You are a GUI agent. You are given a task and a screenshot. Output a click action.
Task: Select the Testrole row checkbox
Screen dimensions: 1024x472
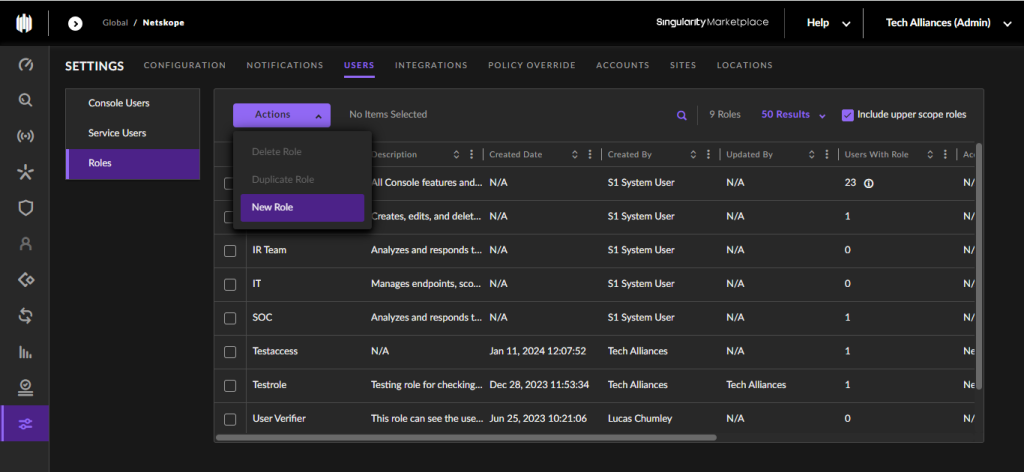230,385
